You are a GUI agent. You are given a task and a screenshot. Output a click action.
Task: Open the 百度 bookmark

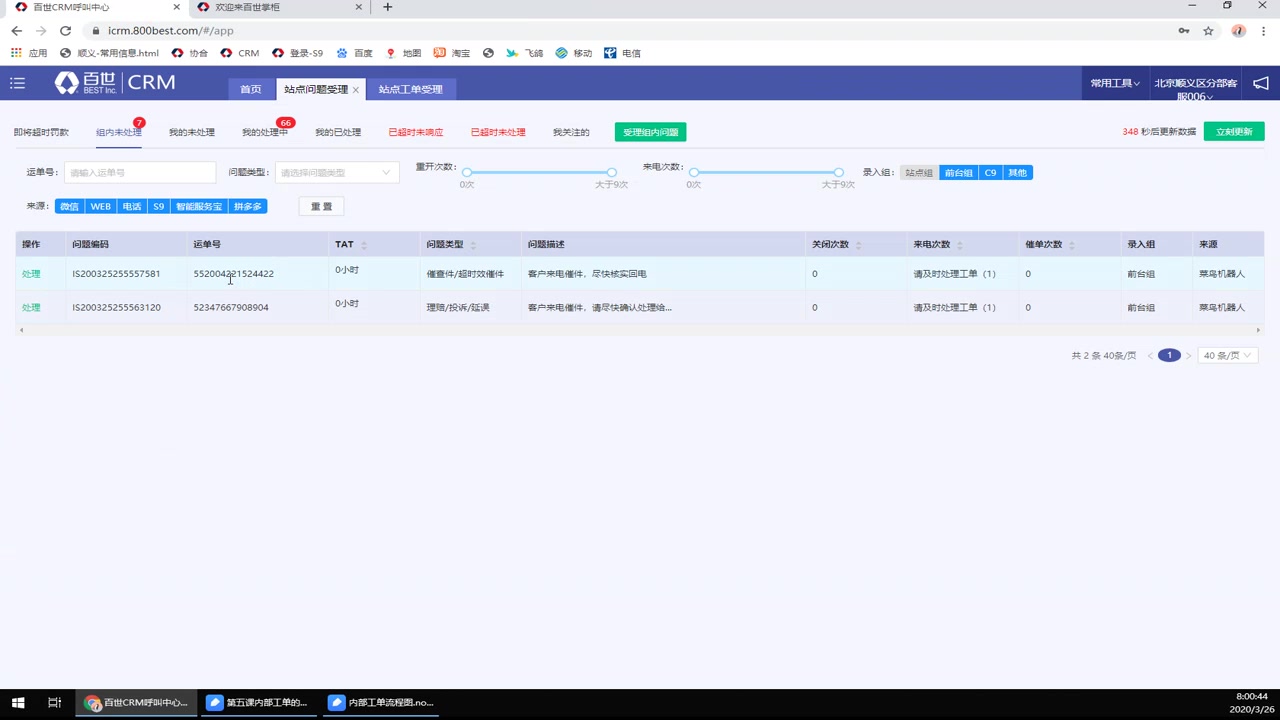point(354,53)
